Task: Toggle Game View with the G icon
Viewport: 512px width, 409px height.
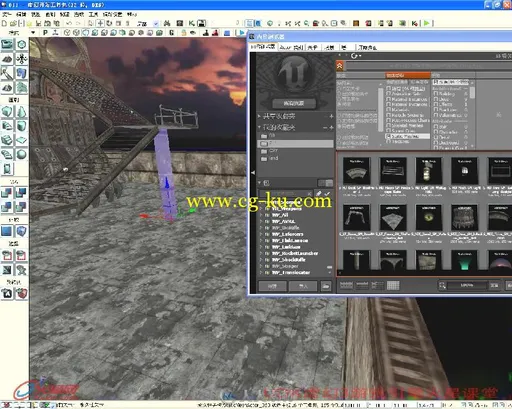Action: 171,33
